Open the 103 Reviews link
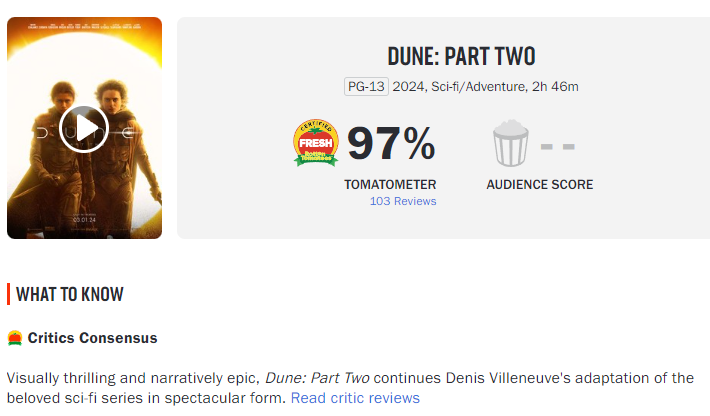This screenshot has height=416, width=710. coord(403,201)
